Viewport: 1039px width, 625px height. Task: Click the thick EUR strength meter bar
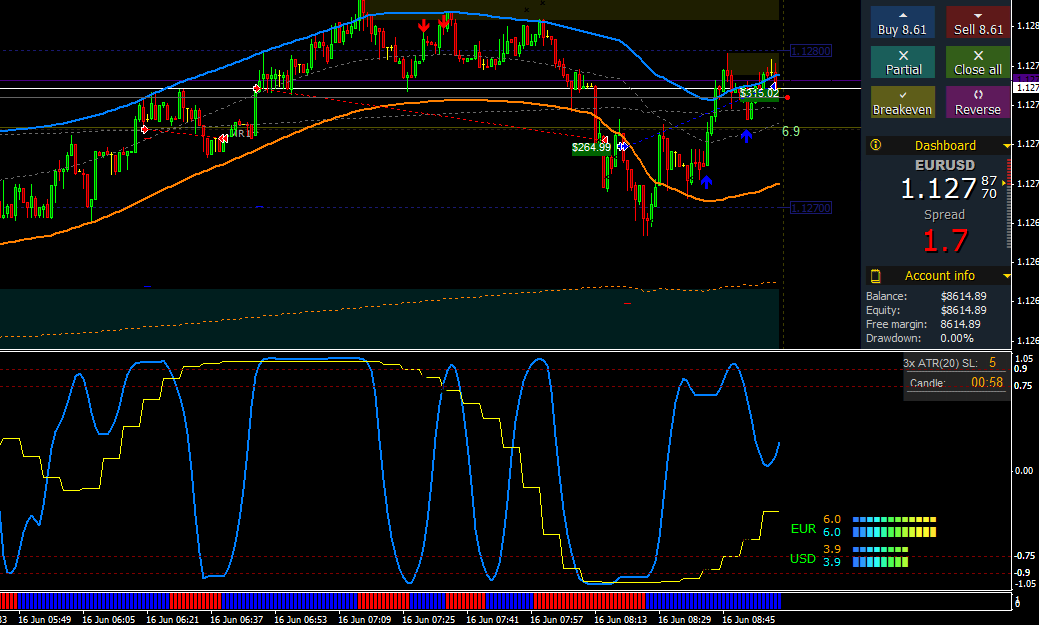[894, 532]
